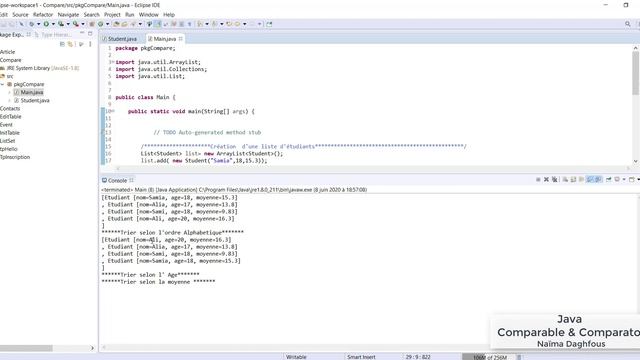Switch to the Type Hierarchy view tab

pos(53,35)
